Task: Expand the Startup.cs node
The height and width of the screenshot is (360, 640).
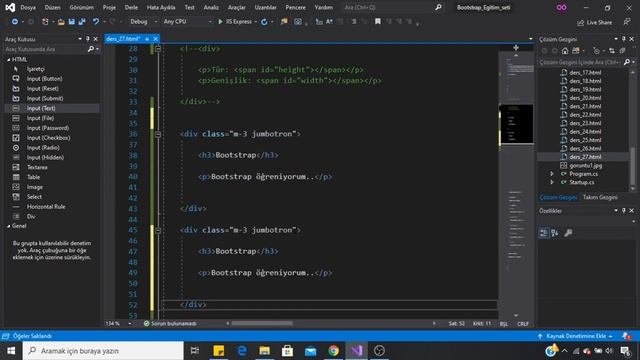Action: pyautogui.click(x=552, y=182)
